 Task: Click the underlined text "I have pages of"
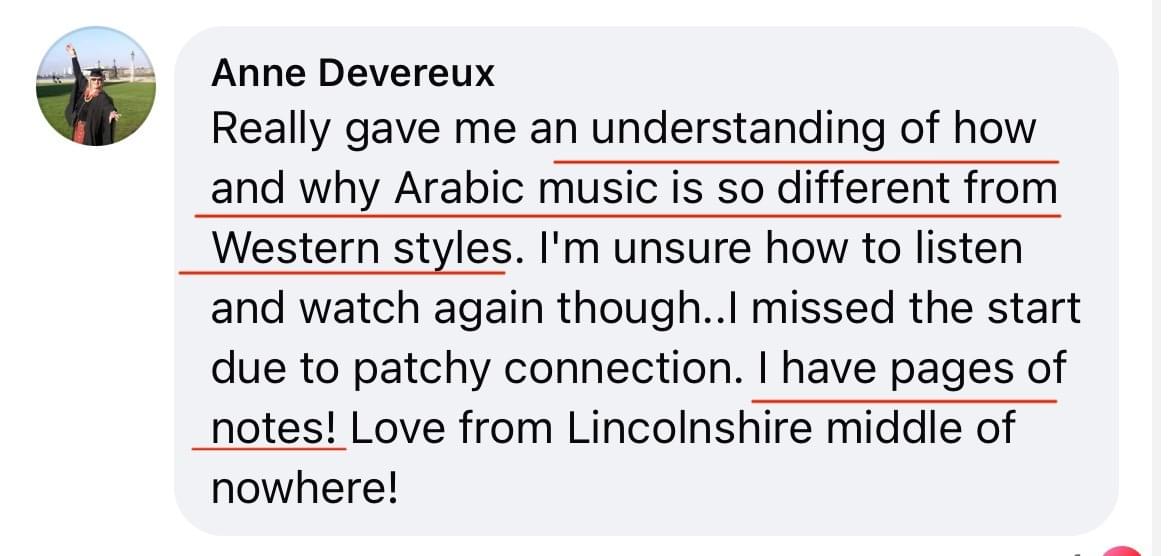click(911, 369)
